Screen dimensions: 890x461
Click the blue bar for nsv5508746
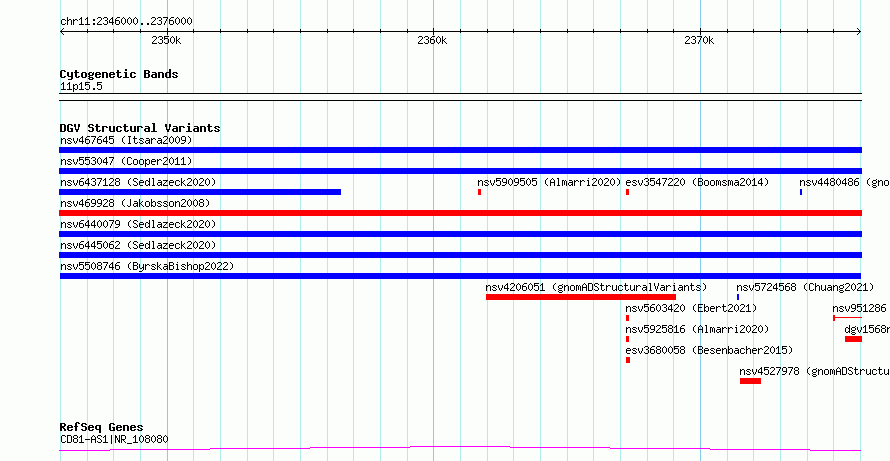(x=460, y=276)
